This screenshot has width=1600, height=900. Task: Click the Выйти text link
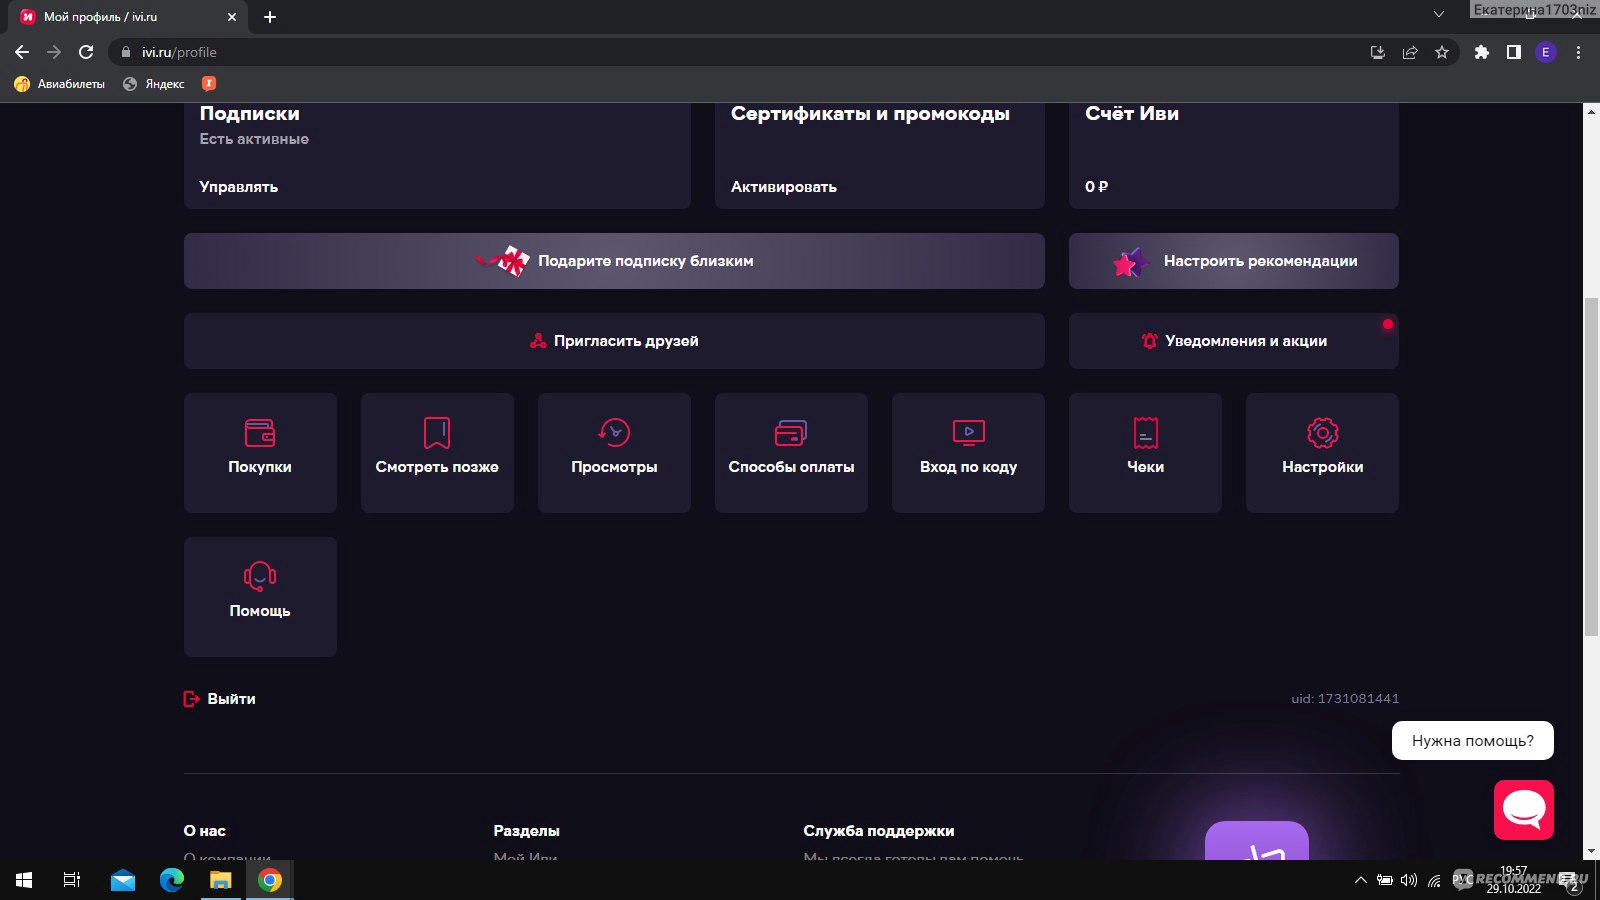(x=232, y=699)
